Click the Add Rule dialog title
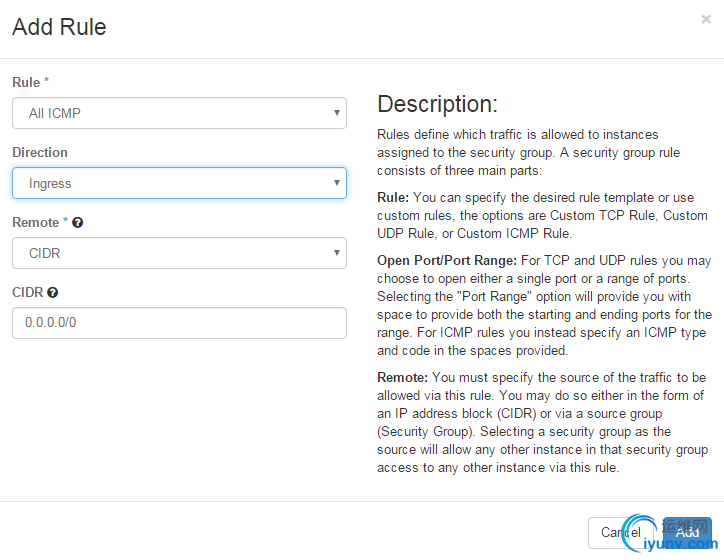Image resolution: width=724 pixels, height=560 pixels. coord(59,27)
